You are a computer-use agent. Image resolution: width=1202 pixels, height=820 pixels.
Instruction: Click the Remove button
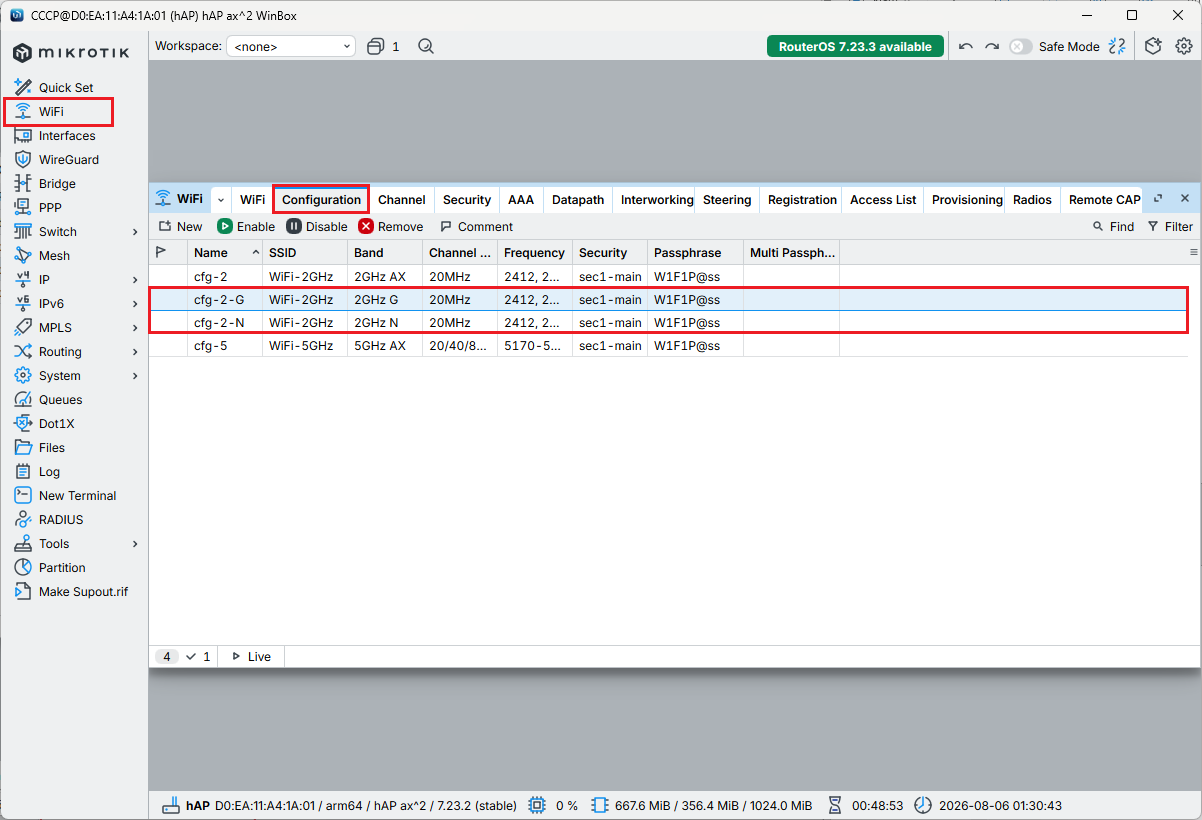pyautogui.click(x=391, y=227)
